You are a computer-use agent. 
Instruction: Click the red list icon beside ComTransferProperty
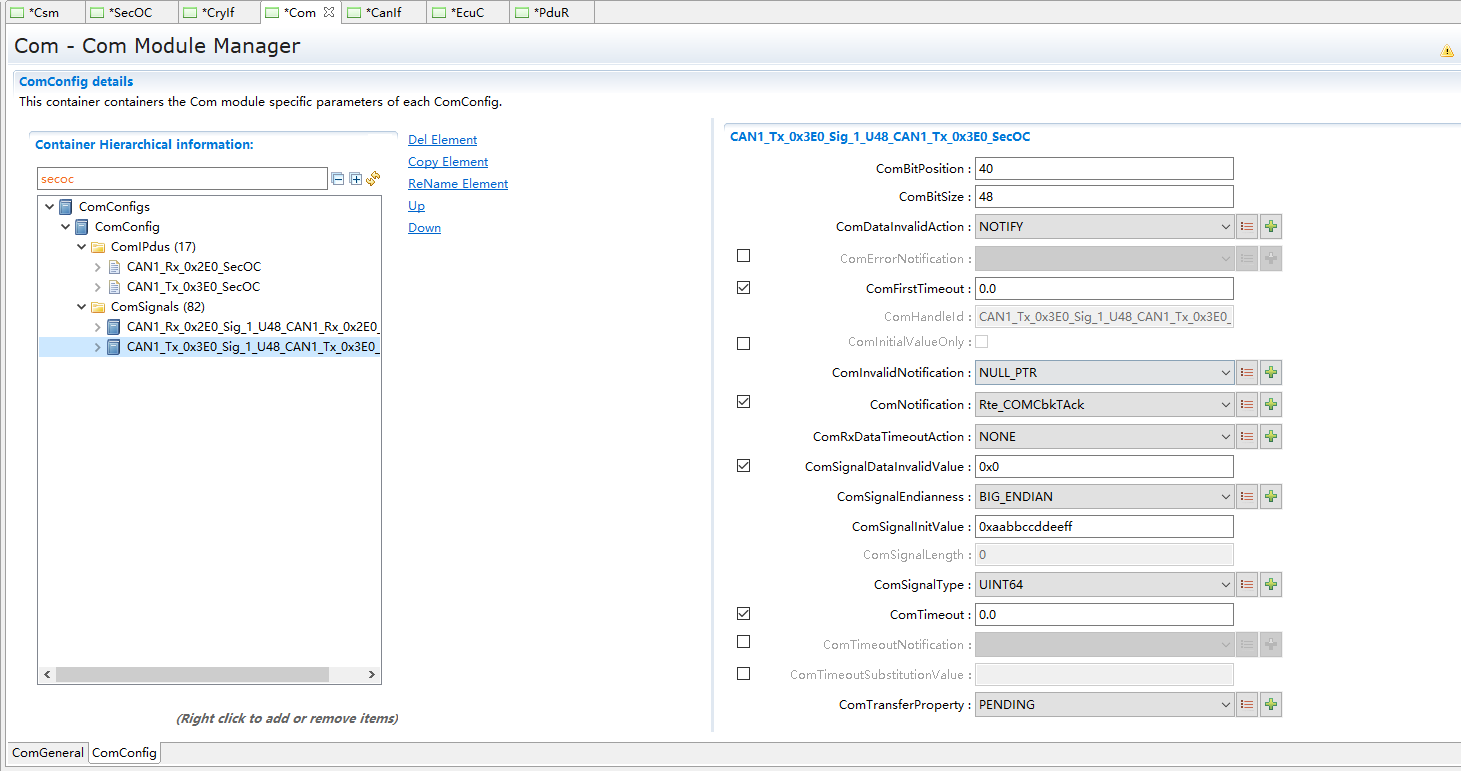(1247, 705)
